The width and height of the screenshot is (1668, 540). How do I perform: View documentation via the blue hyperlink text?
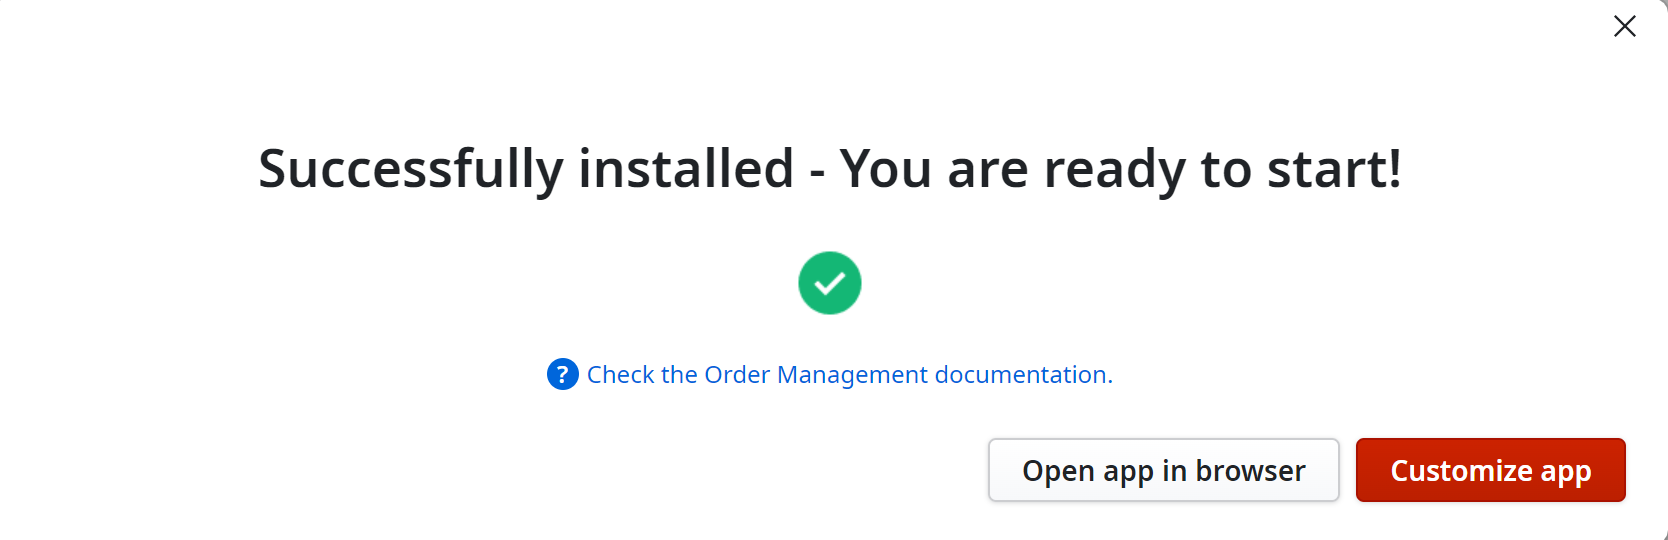(850, 374)
